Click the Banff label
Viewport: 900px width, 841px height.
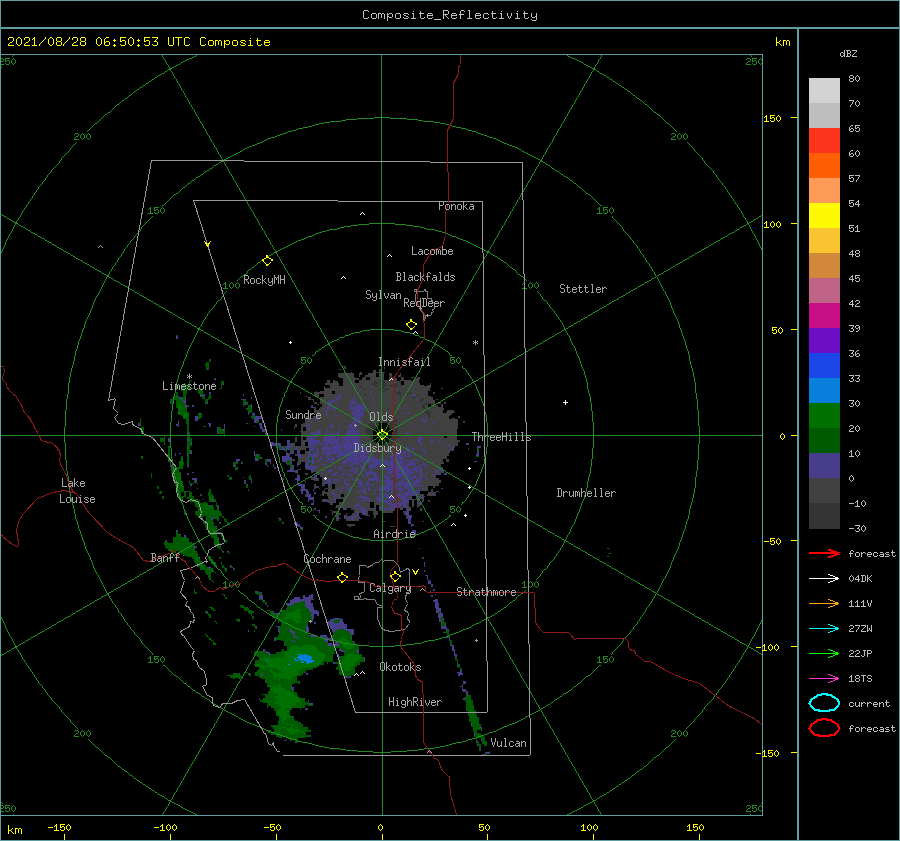pyautogui.click(x=165, y=557)
